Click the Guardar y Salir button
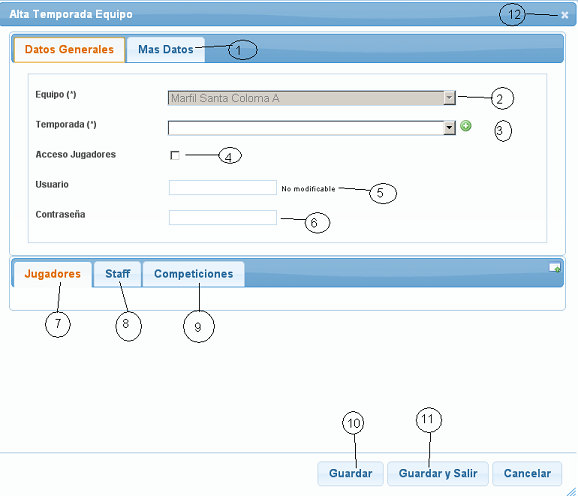Screen dimensions: 578x496 coord(438,474)
